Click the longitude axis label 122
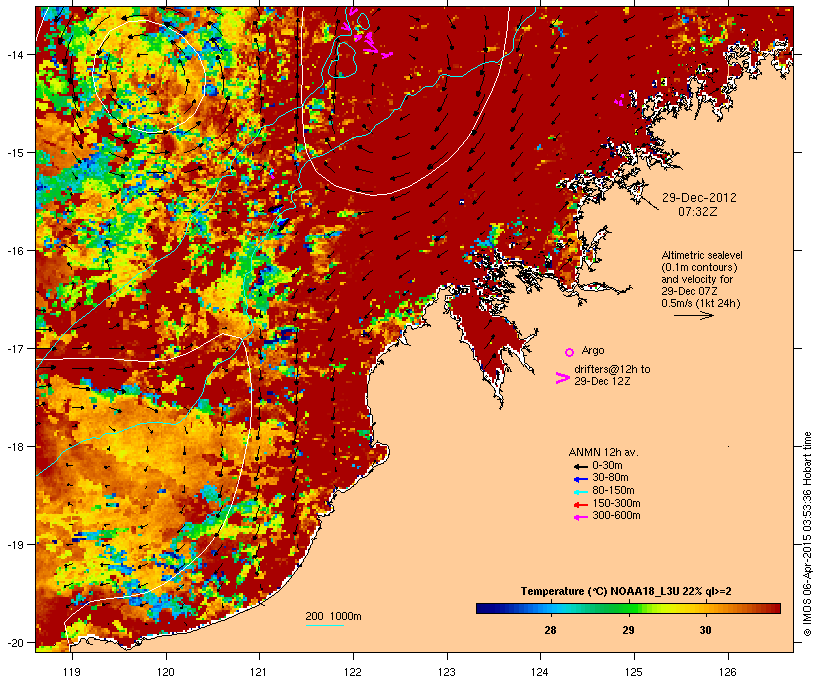The height and width of the screenshot is (680, 820). coord(353,672)
